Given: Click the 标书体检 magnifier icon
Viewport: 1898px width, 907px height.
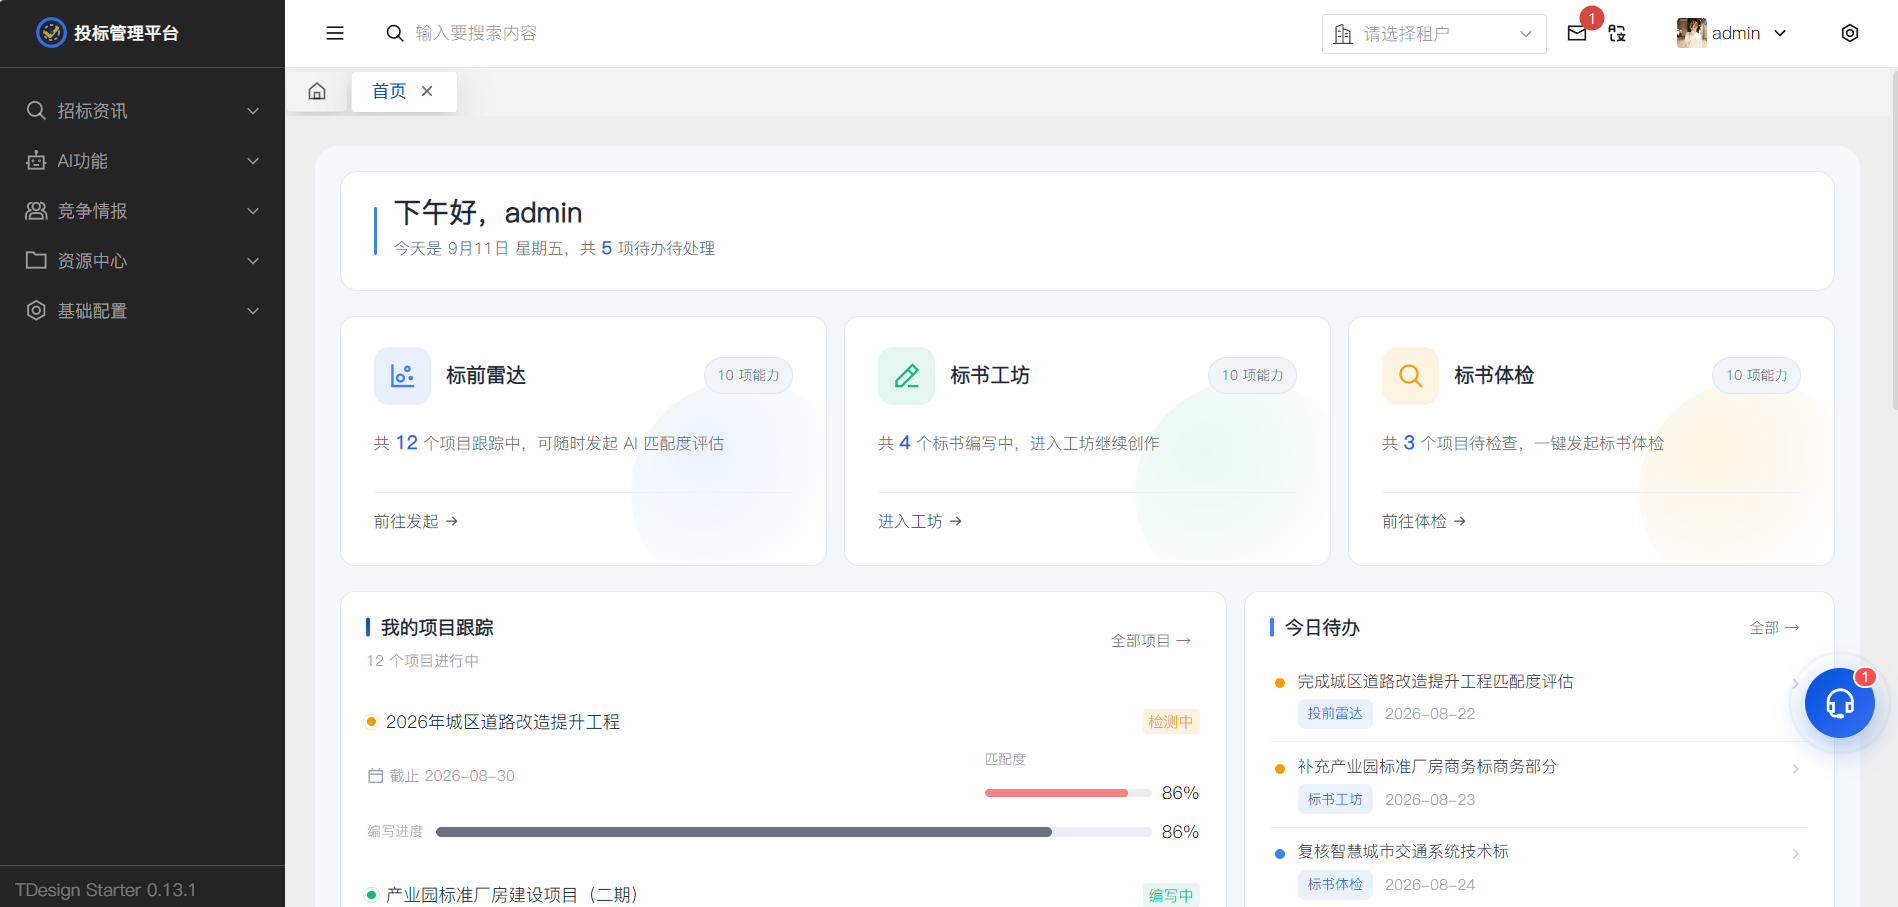Looking at the screenshot, I should (1410, 376).
